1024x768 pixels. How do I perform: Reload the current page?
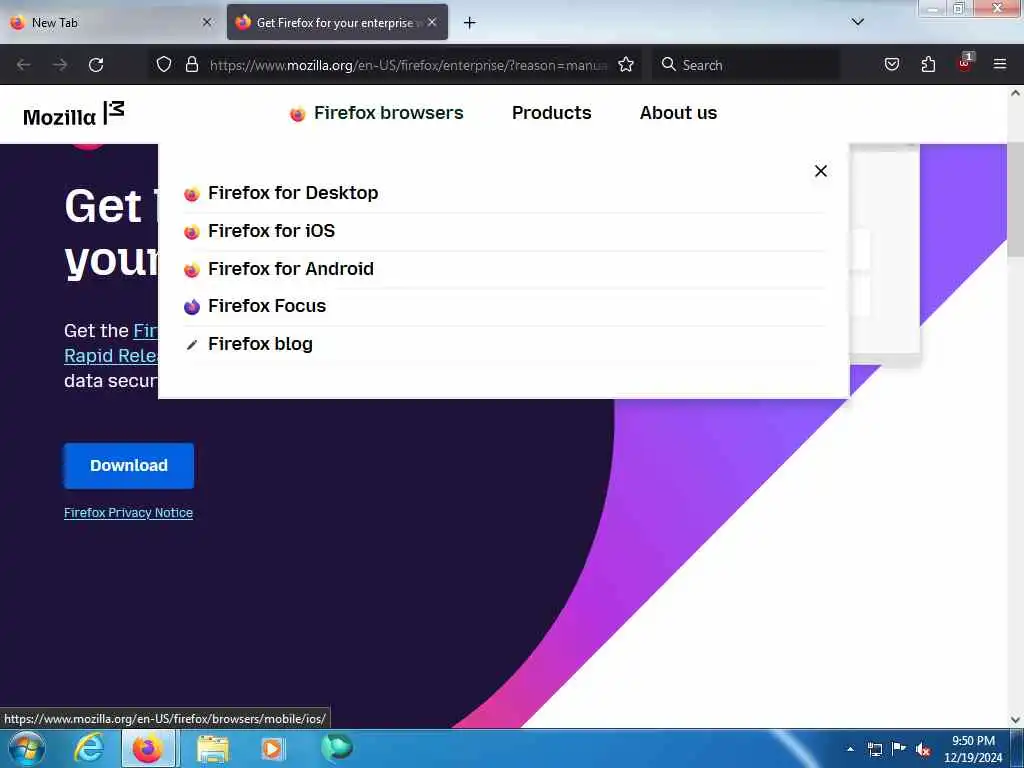96,65
